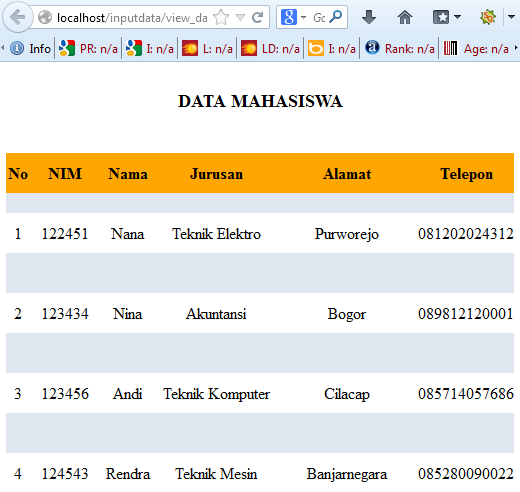520x492 pixels.
Task: Click the No column header
Action: pos(18,173)
